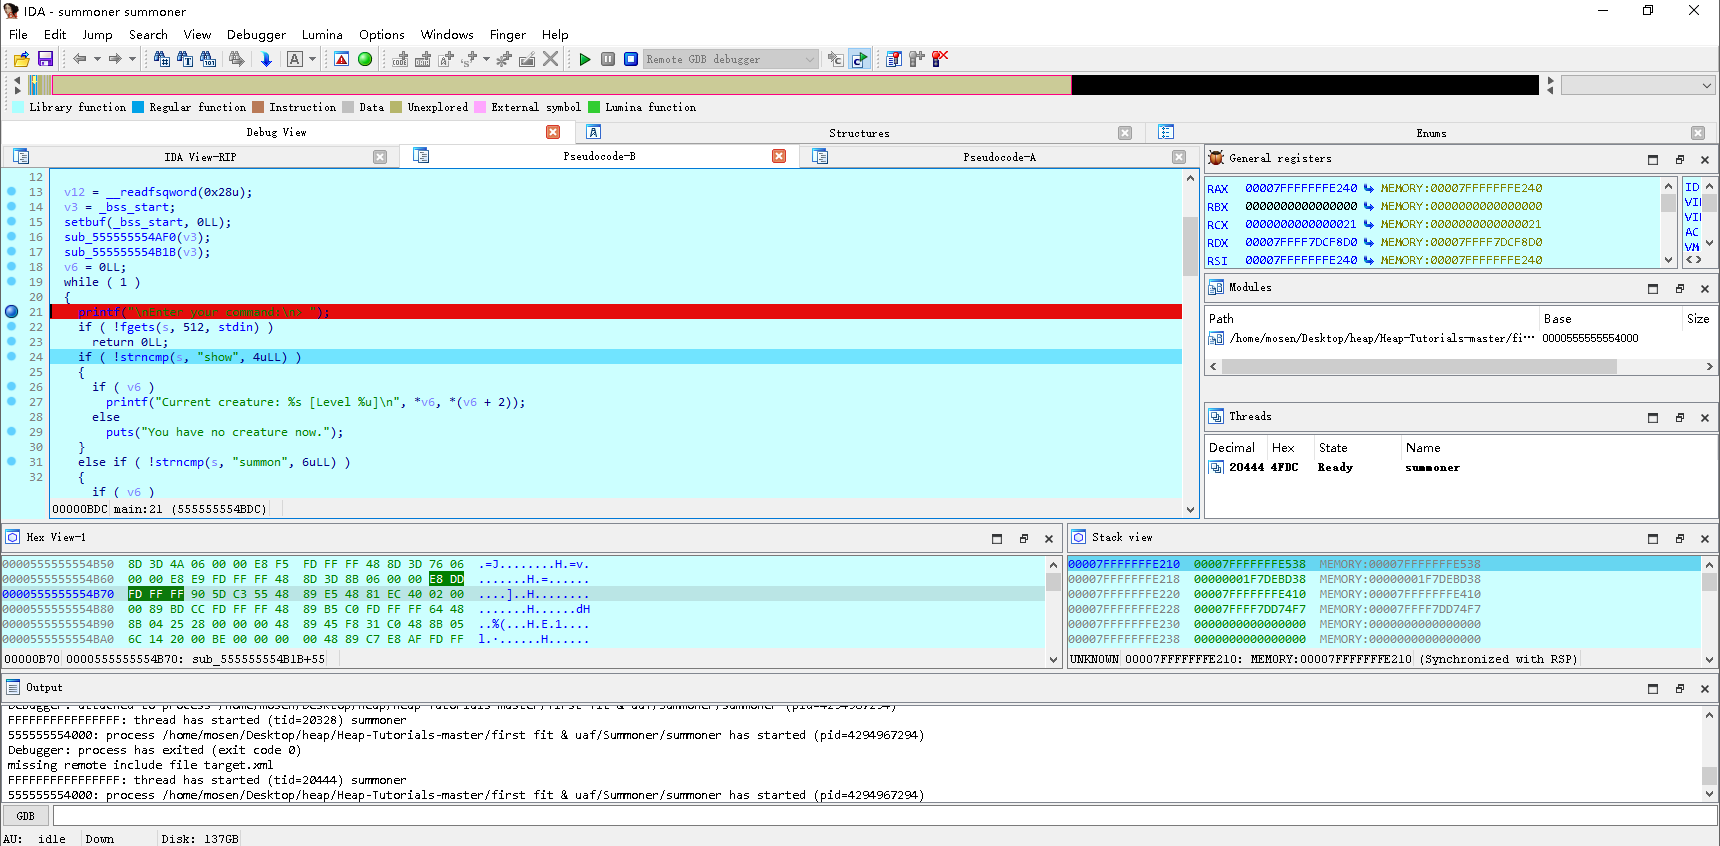Toggle breakpoint dot at line 27
Viewport: 1720px width, 846px height.
12,401
